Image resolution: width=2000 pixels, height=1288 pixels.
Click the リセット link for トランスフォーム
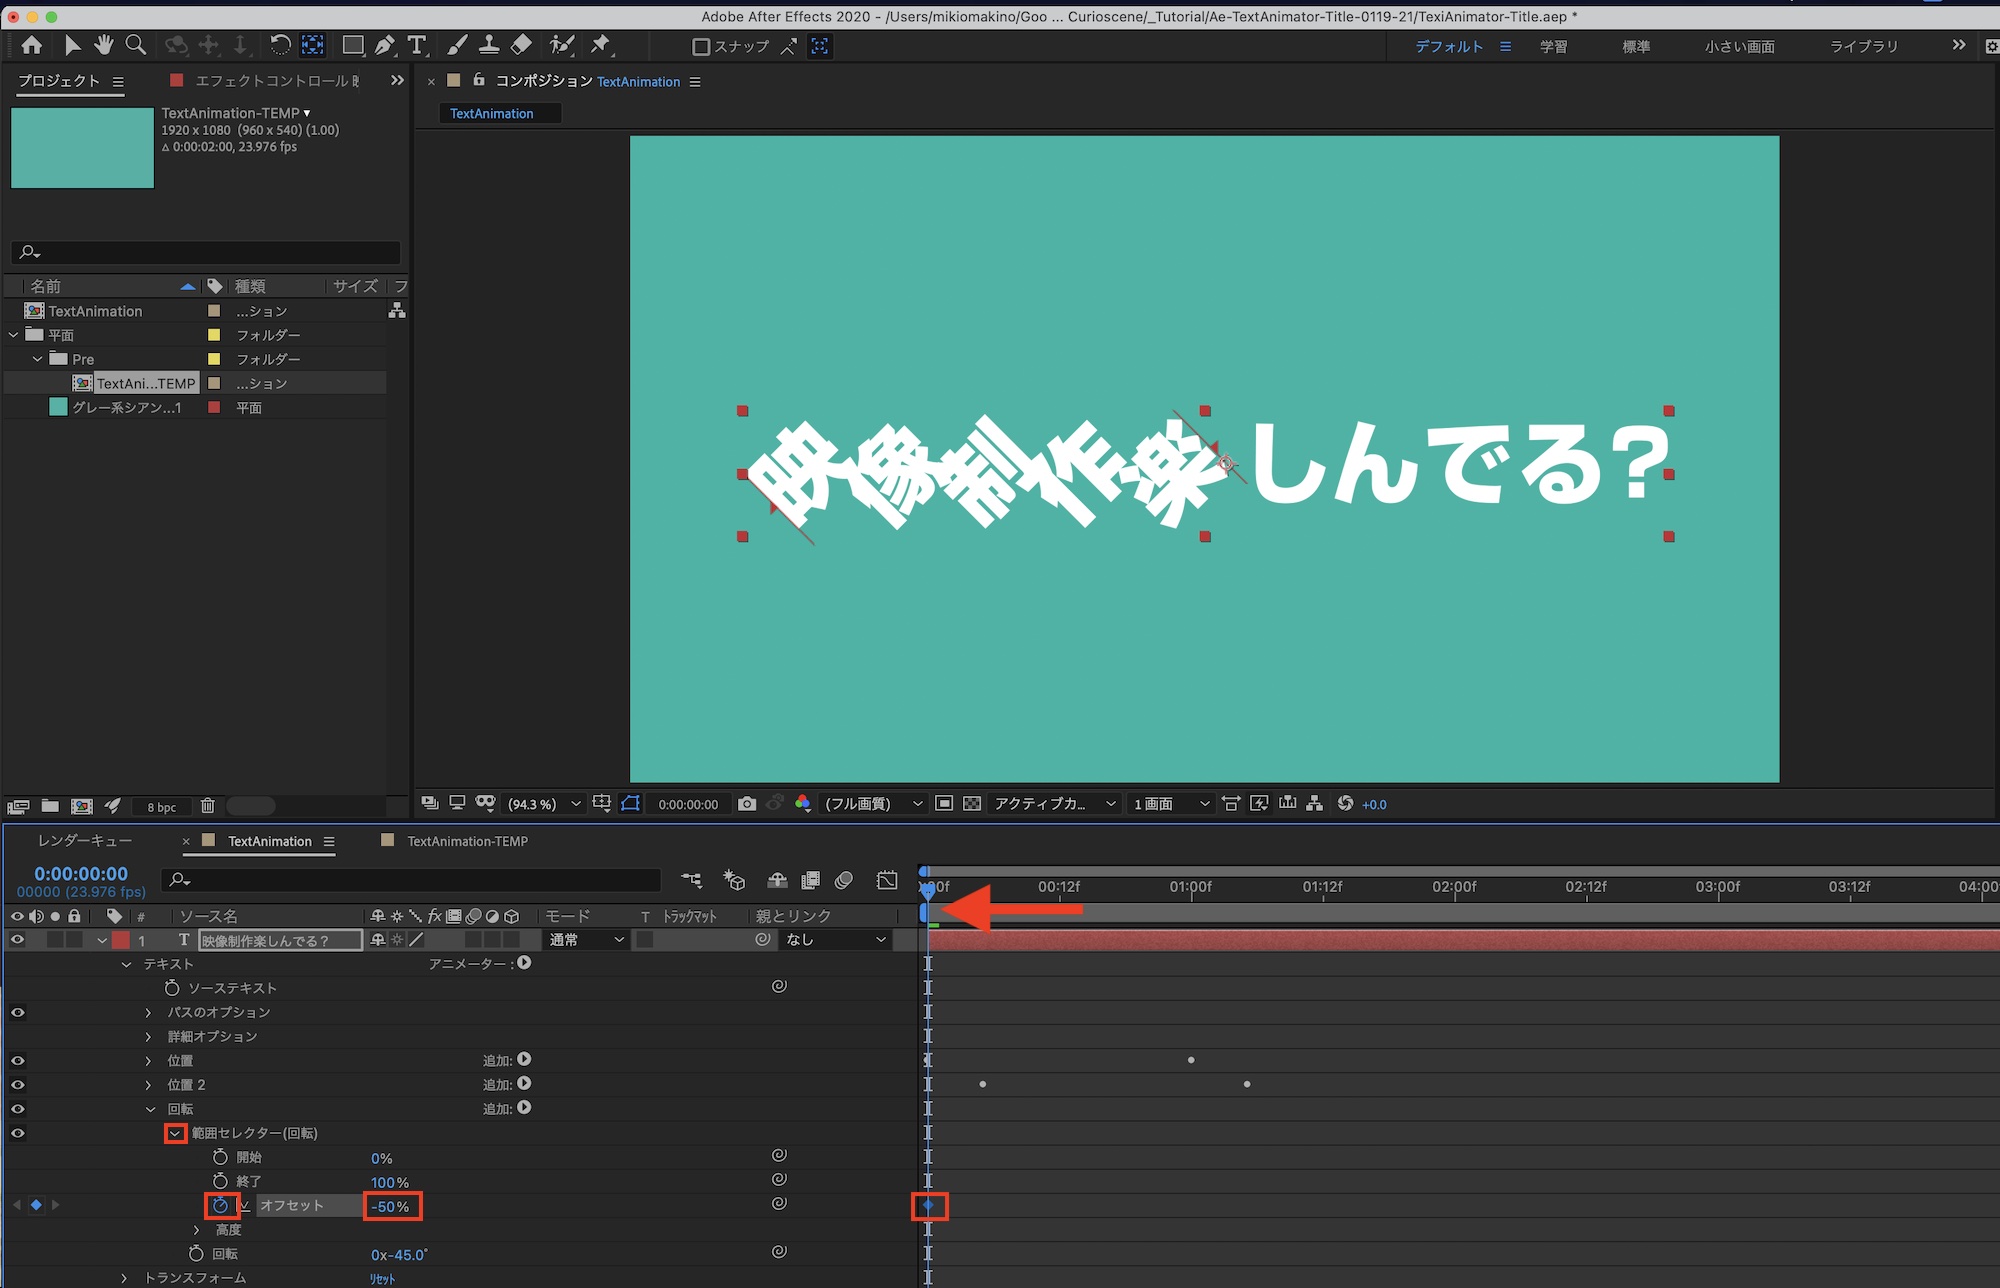coord(382,1279)
